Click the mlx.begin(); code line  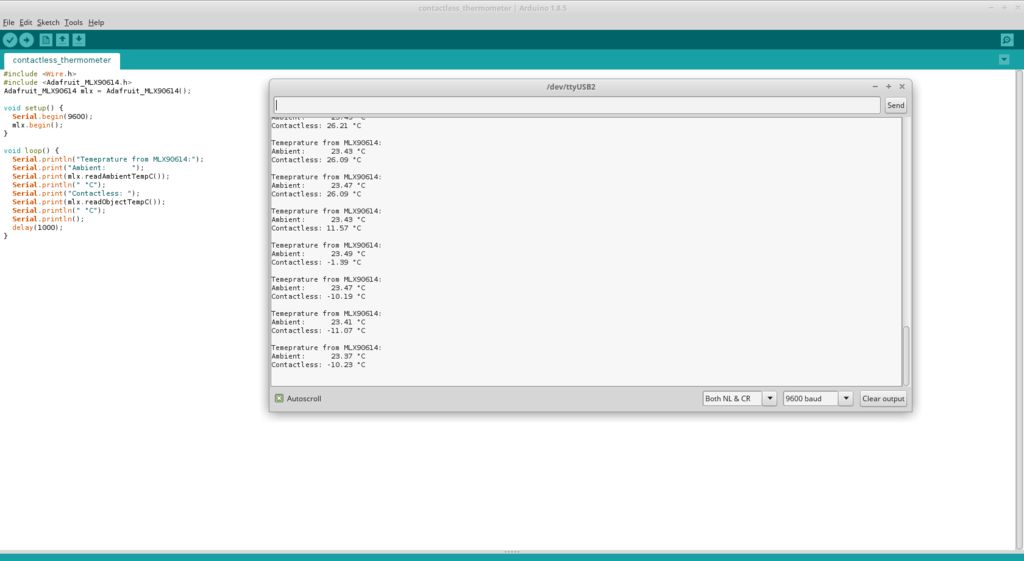coord(37,125)
